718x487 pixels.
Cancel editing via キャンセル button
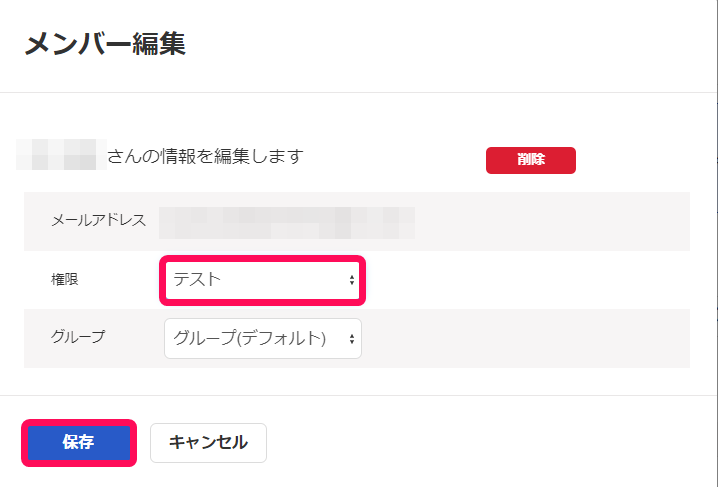coord(208,443)
